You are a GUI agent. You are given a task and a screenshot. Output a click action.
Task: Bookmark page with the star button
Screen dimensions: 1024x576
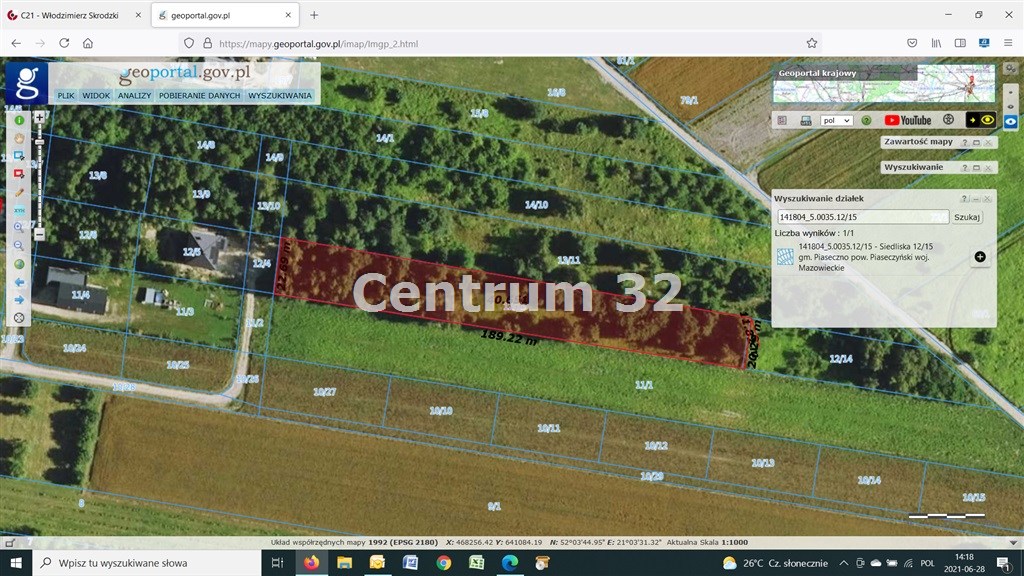coord(812,44)
